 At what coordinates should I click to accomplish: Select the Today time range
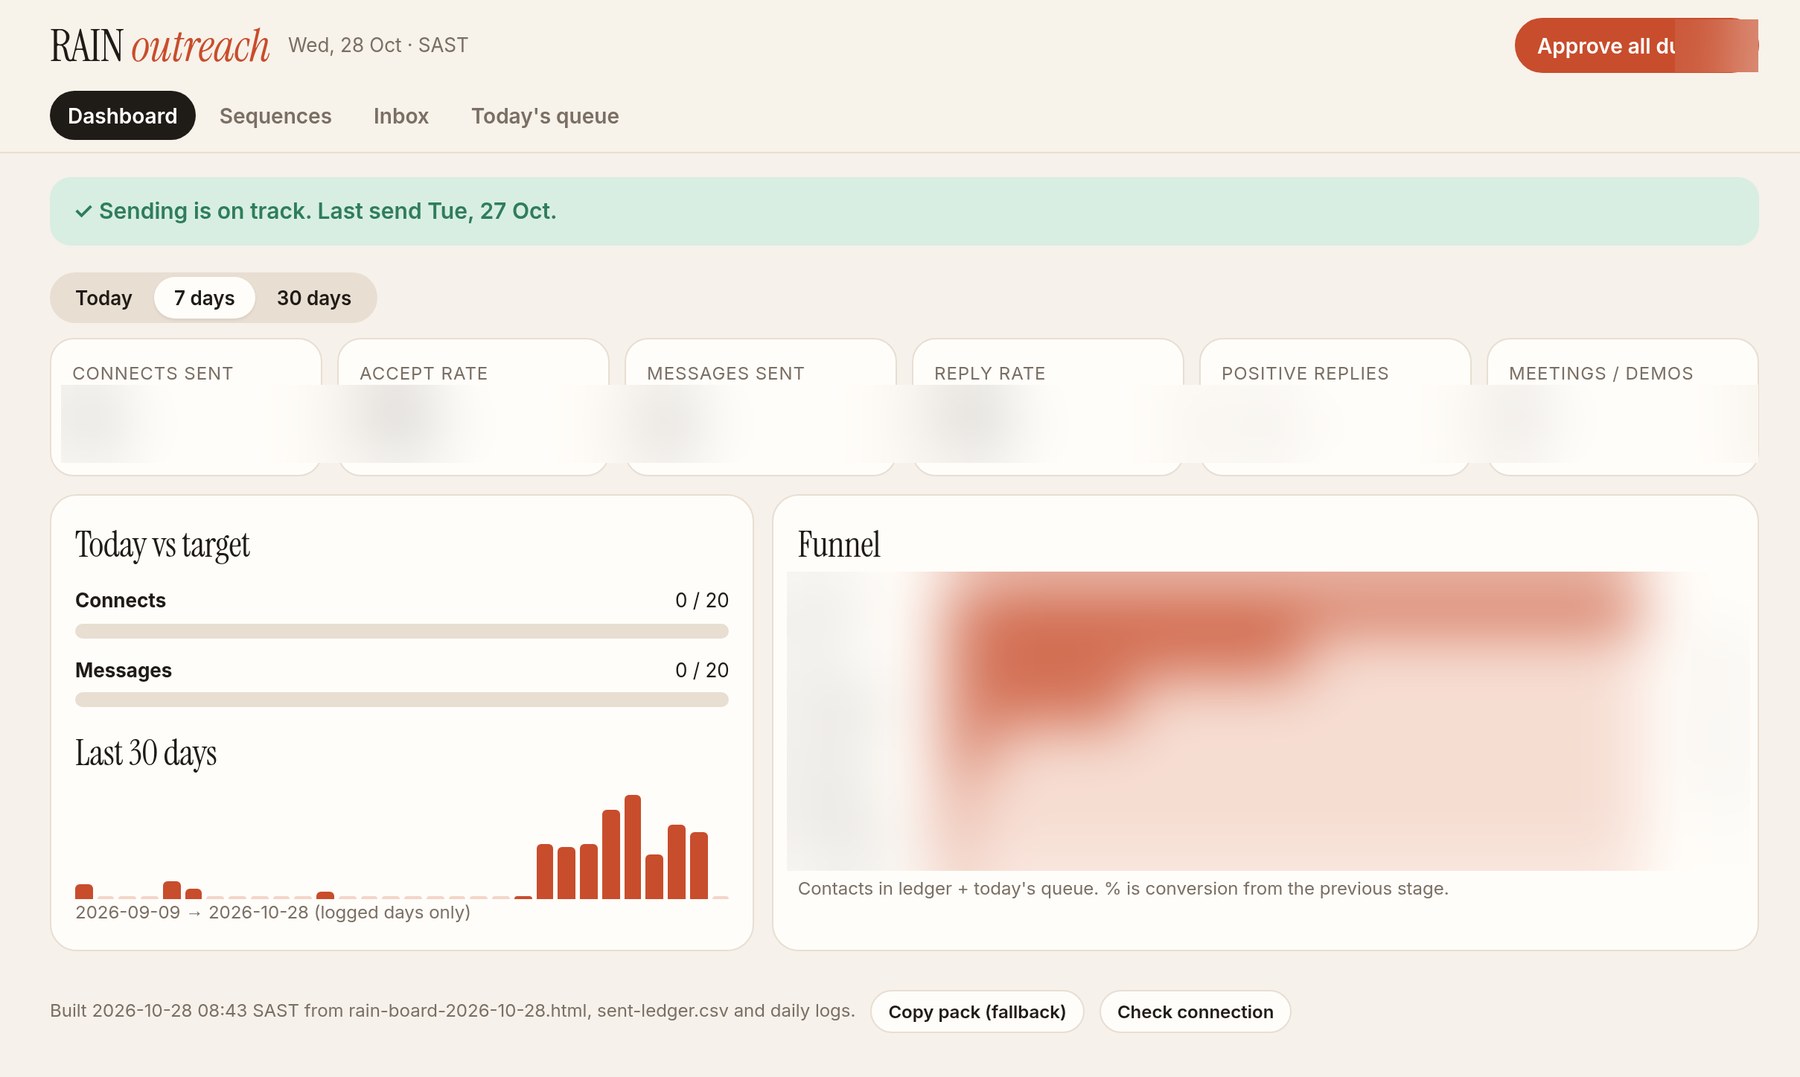(x=103, y=298)
